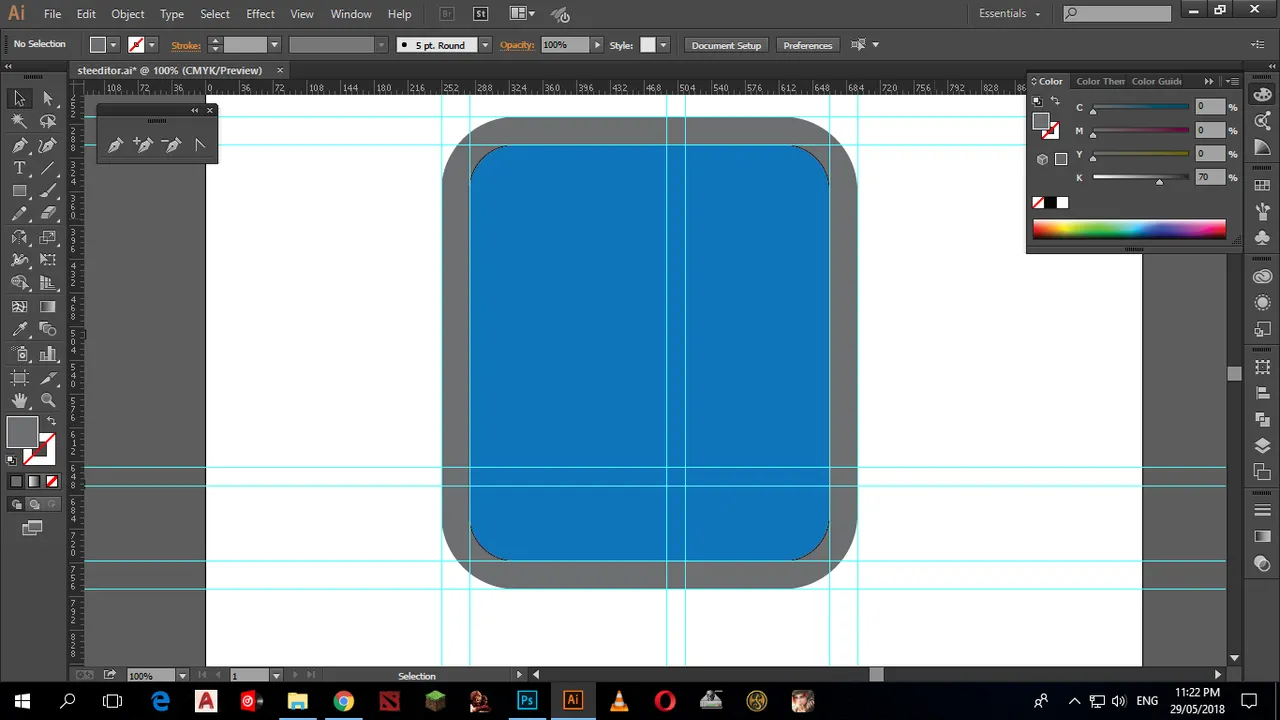
Task: Open the arrange documents dropdown
Action: [x=522, y=14]
